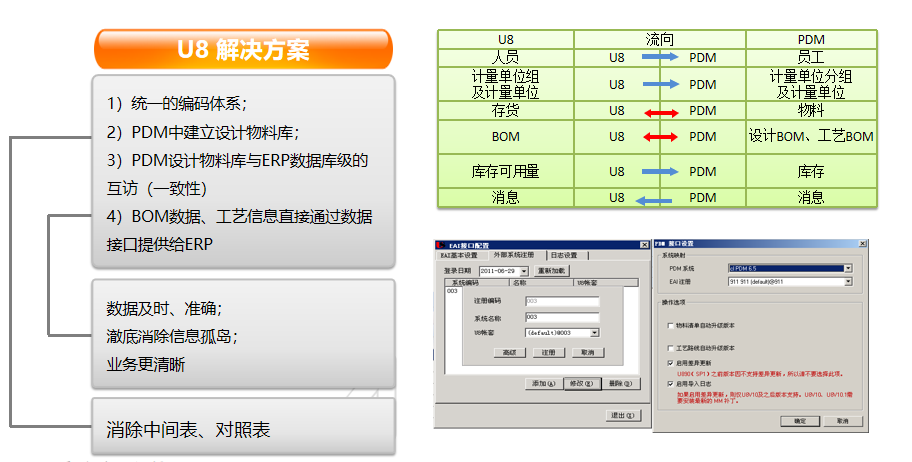Open the U8帐套 dropdown arrow
This screenshot has width=912, height=462.
pyautogui.click(x=594, y=333)
